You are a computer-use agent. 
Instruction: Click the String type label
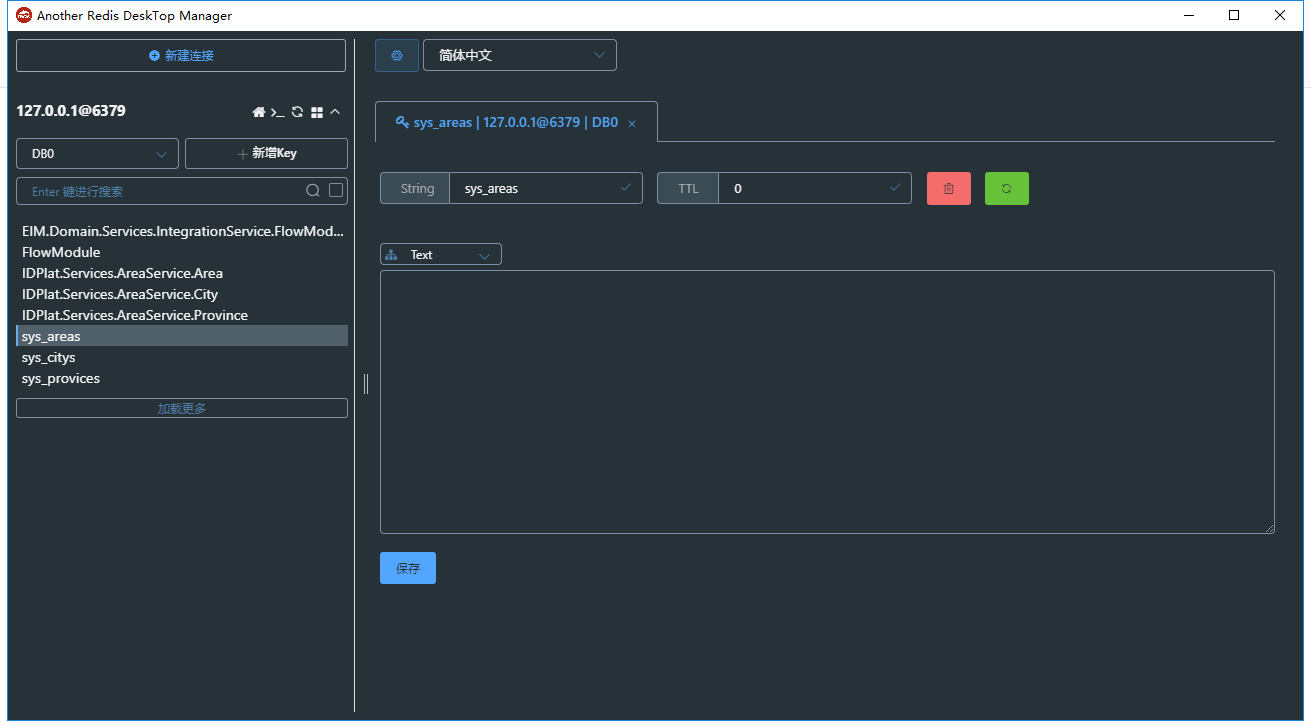(x=417, y=188)
